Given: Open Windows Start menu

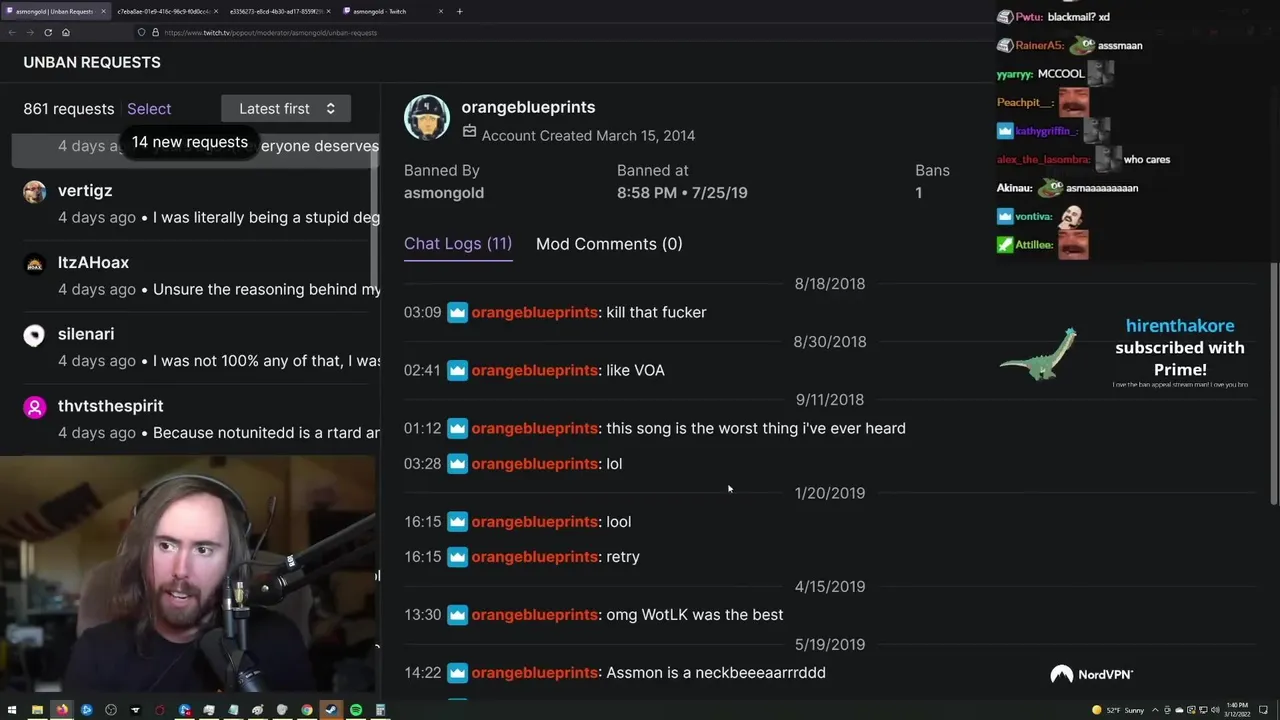Looking at the screenshot, I should click(12, 710).
